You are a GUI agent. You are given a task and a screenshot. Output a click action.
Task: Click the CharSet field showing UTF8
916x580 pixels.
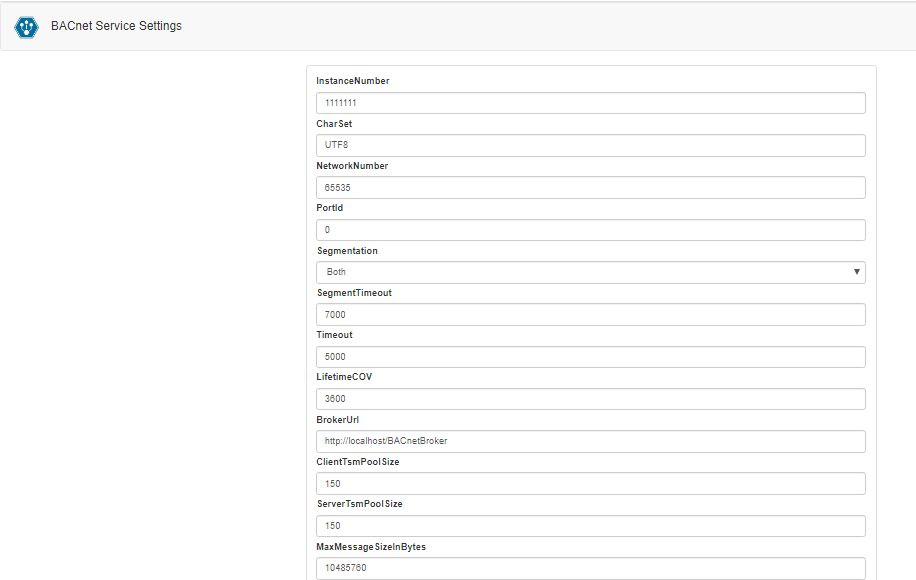(590, 144)
